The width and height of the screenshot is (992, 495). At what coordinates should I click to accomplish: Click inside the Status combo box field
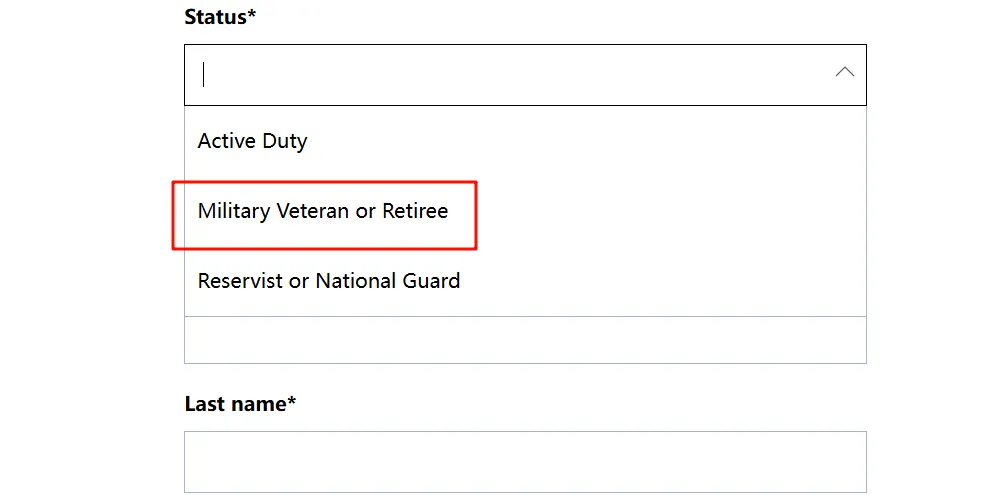pos(500,74)
